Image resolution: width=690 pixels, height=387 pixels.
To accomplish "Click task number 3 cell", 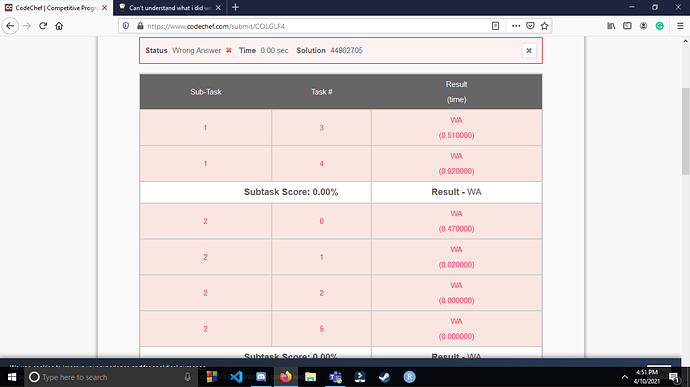I will coord(322,128).
